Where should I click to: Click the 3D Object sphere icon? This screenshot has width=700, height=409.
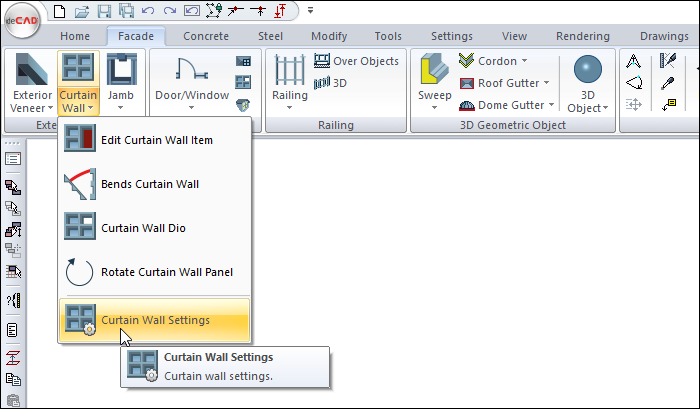(585, 70)
